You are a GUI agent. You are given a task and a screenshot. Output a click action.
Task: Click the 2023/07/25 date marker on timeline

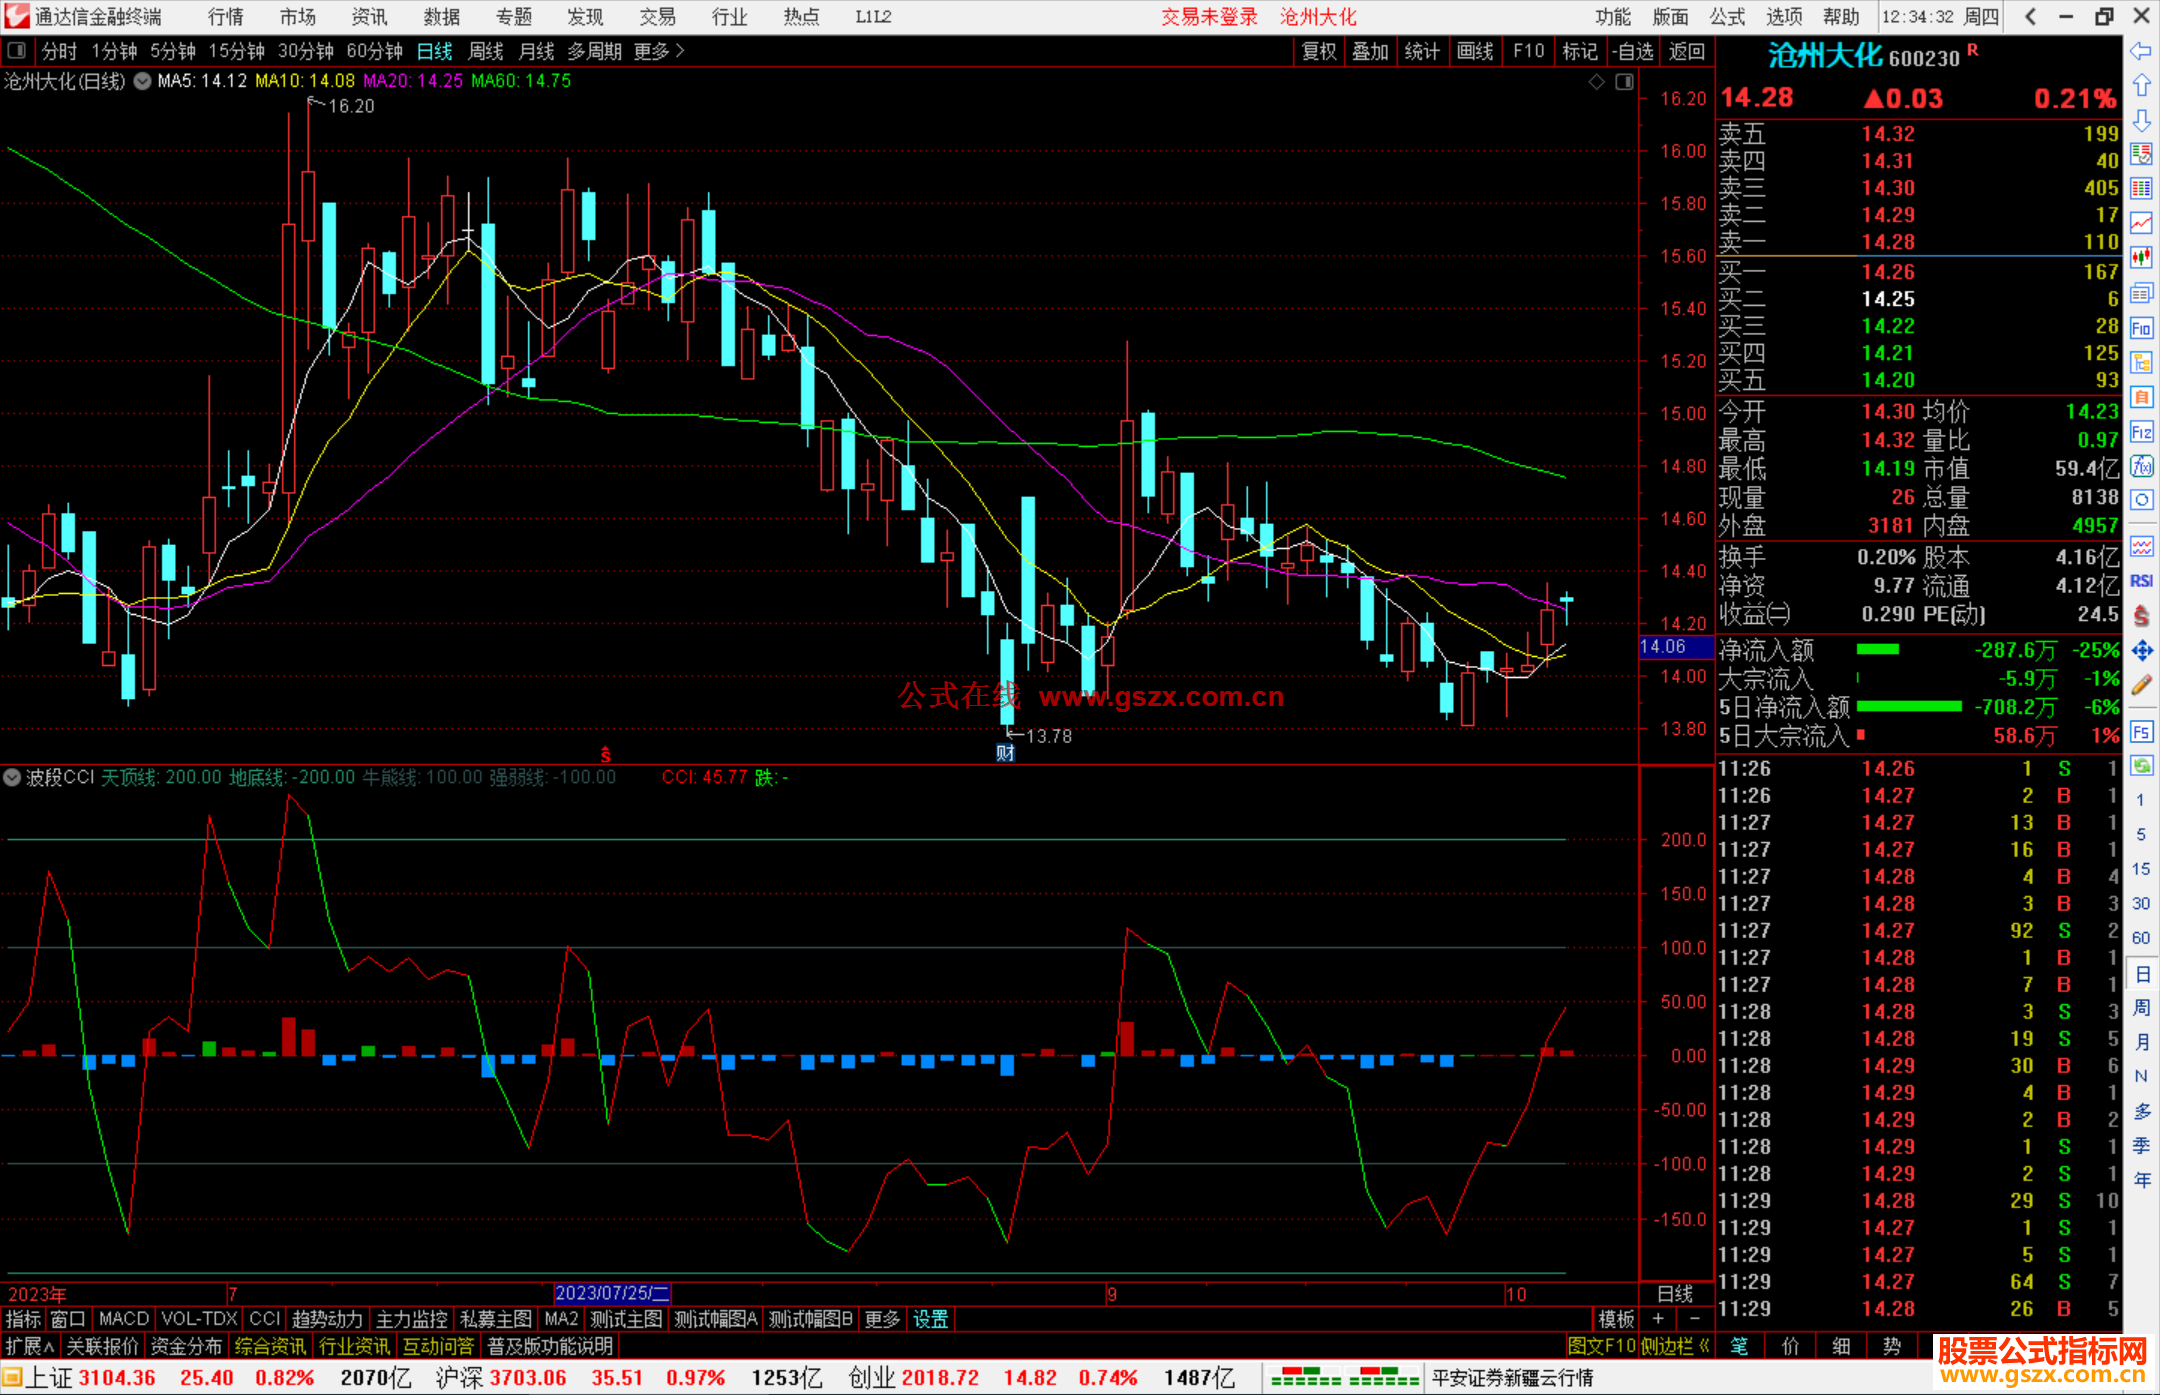[x=611, y=1293]
